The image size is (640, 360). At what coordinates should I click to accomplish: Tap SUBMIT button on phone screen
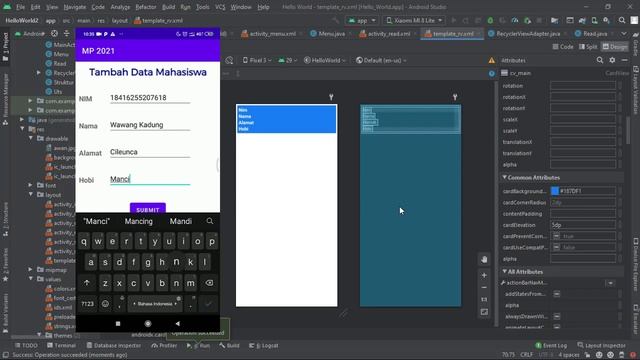pyautogui.click(x=148, y=209)
